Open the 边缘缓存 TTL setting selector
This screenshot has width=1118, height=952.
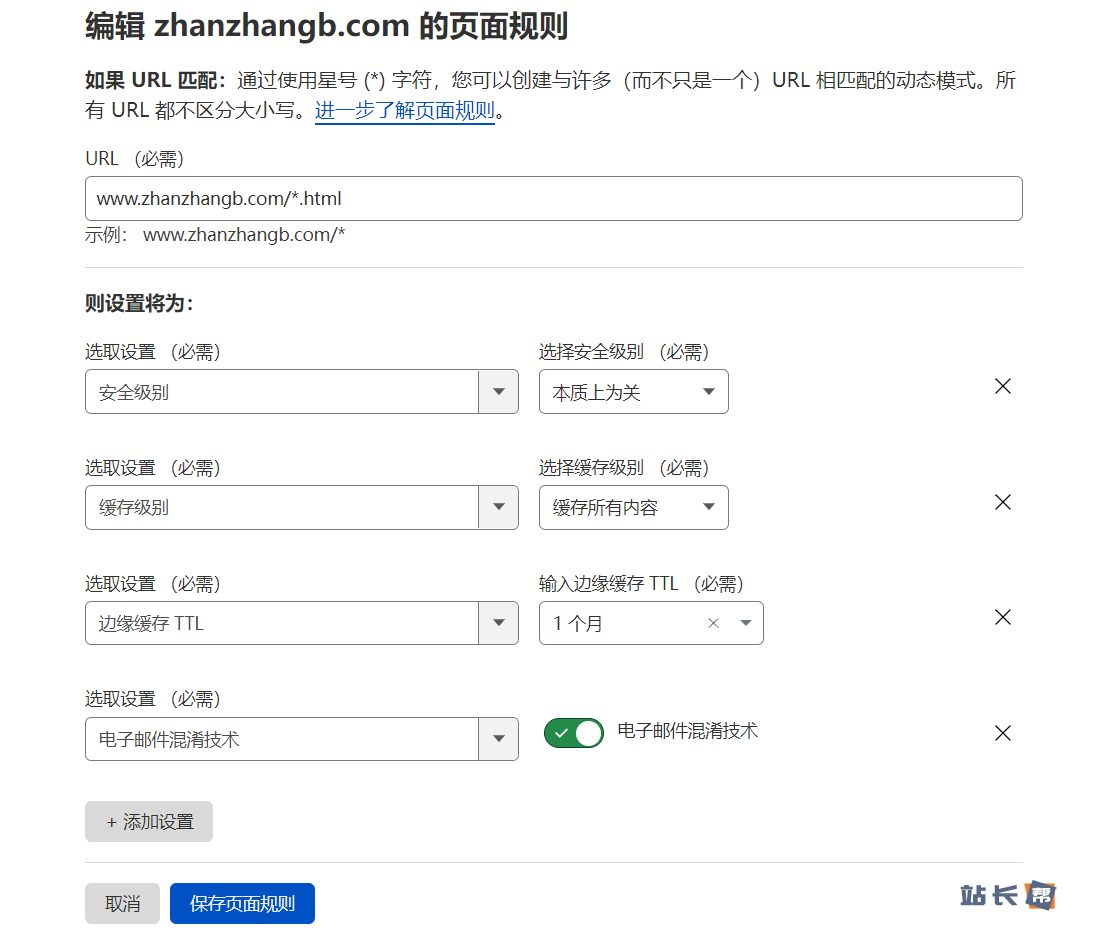click(498, 623)
